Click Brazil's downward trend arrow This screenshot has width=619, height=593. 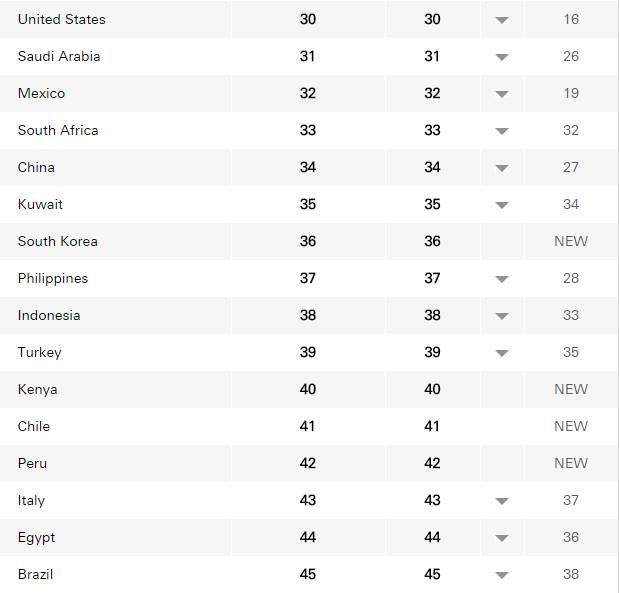502,575
